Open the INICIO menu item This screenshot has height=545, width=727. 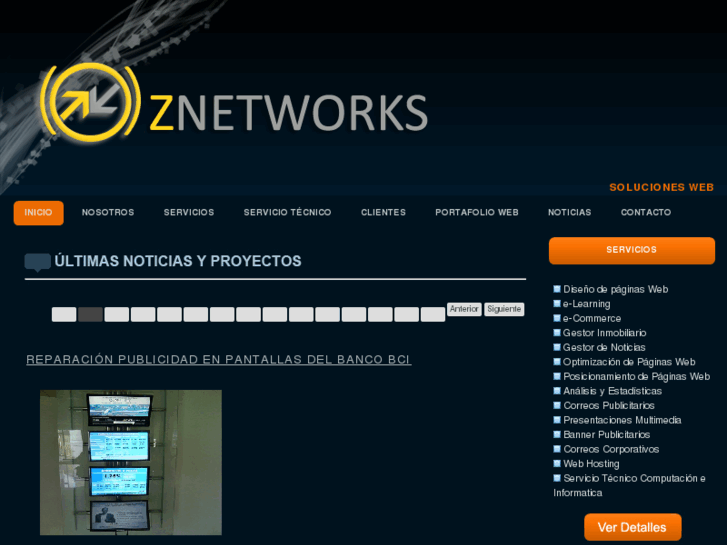coord(38,213)
